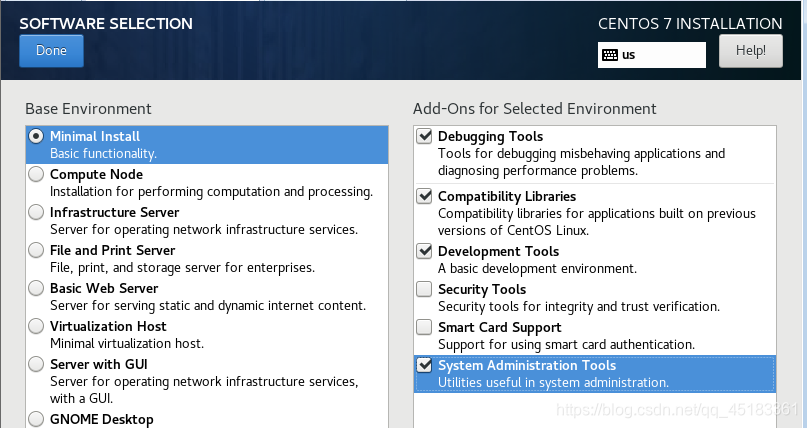
Task: Select Server with GUI environment
Action: [37, 364]
